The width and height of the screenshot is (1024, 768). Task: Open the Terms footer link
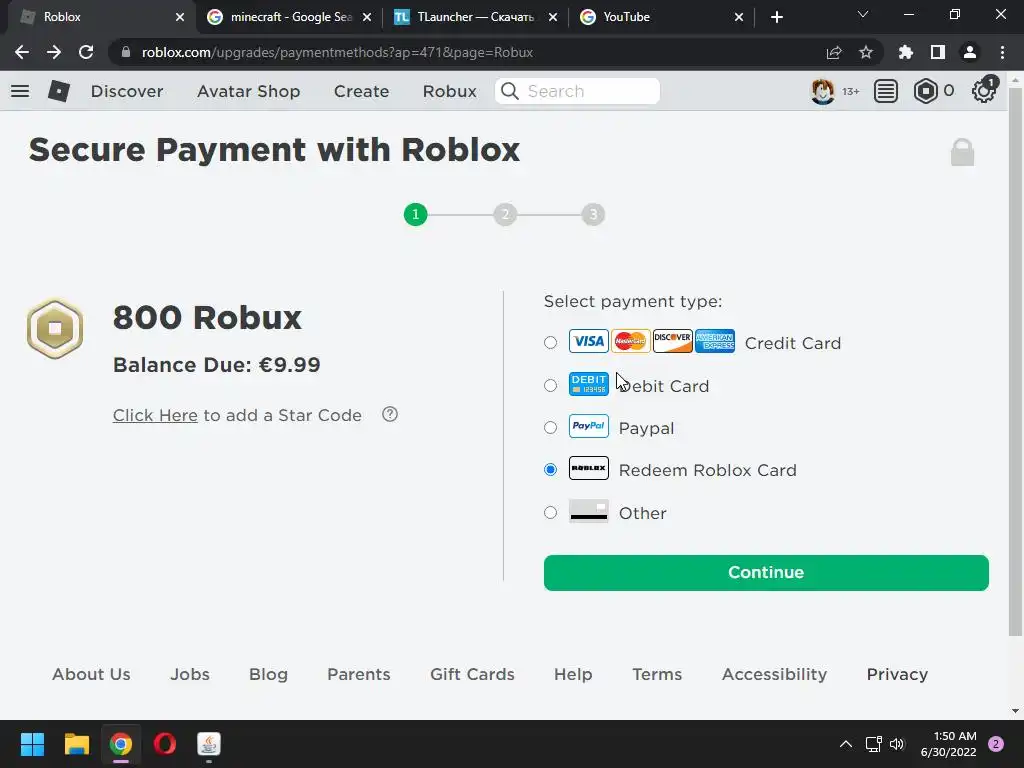point(657,674)
